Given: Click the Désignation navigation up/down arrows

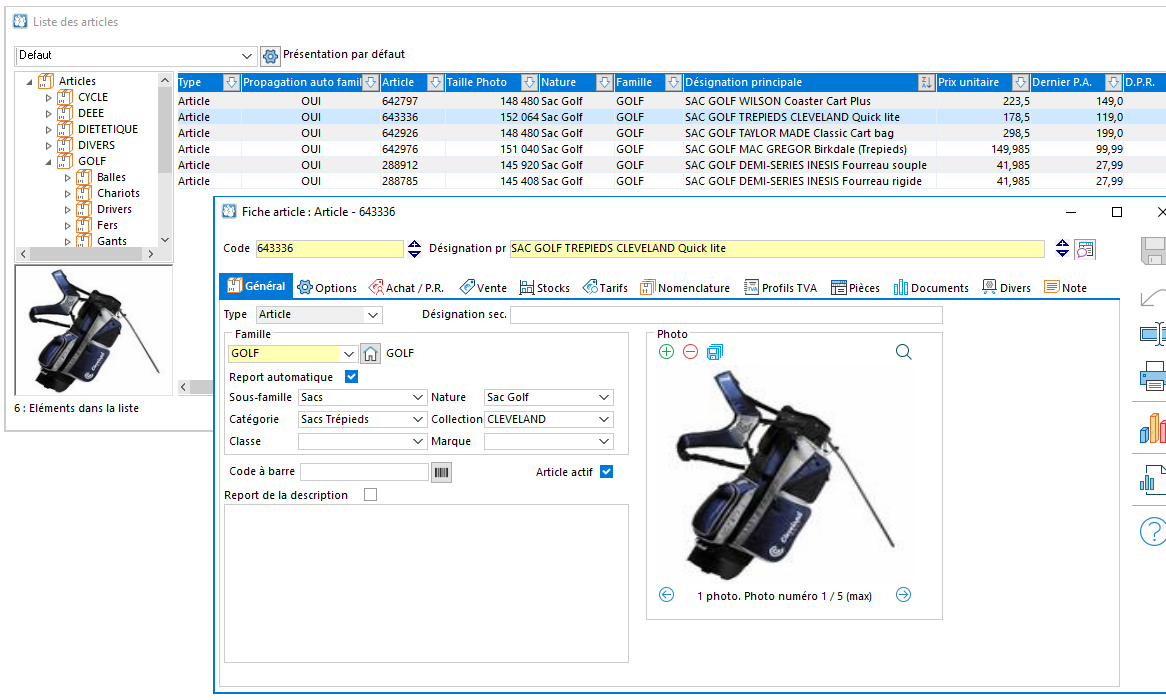Looking at the screenshot, I should [1062, 249].
